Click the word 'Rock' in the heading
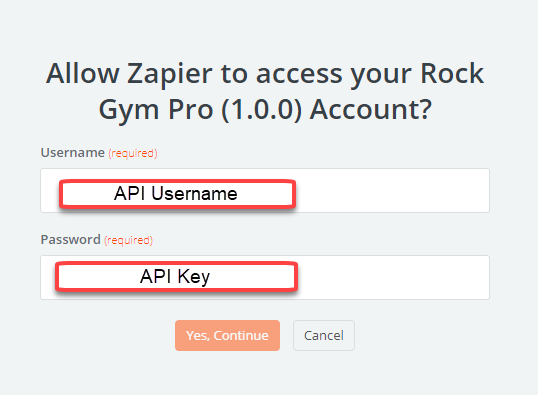The image size is (538, 395). point(452,73)
